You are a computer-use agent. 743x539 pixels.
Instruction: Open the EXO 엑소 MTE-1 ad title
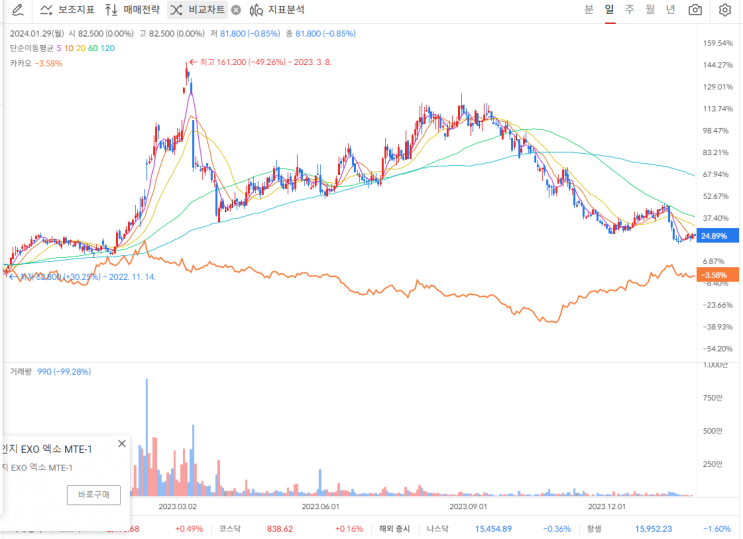point(46,449)
